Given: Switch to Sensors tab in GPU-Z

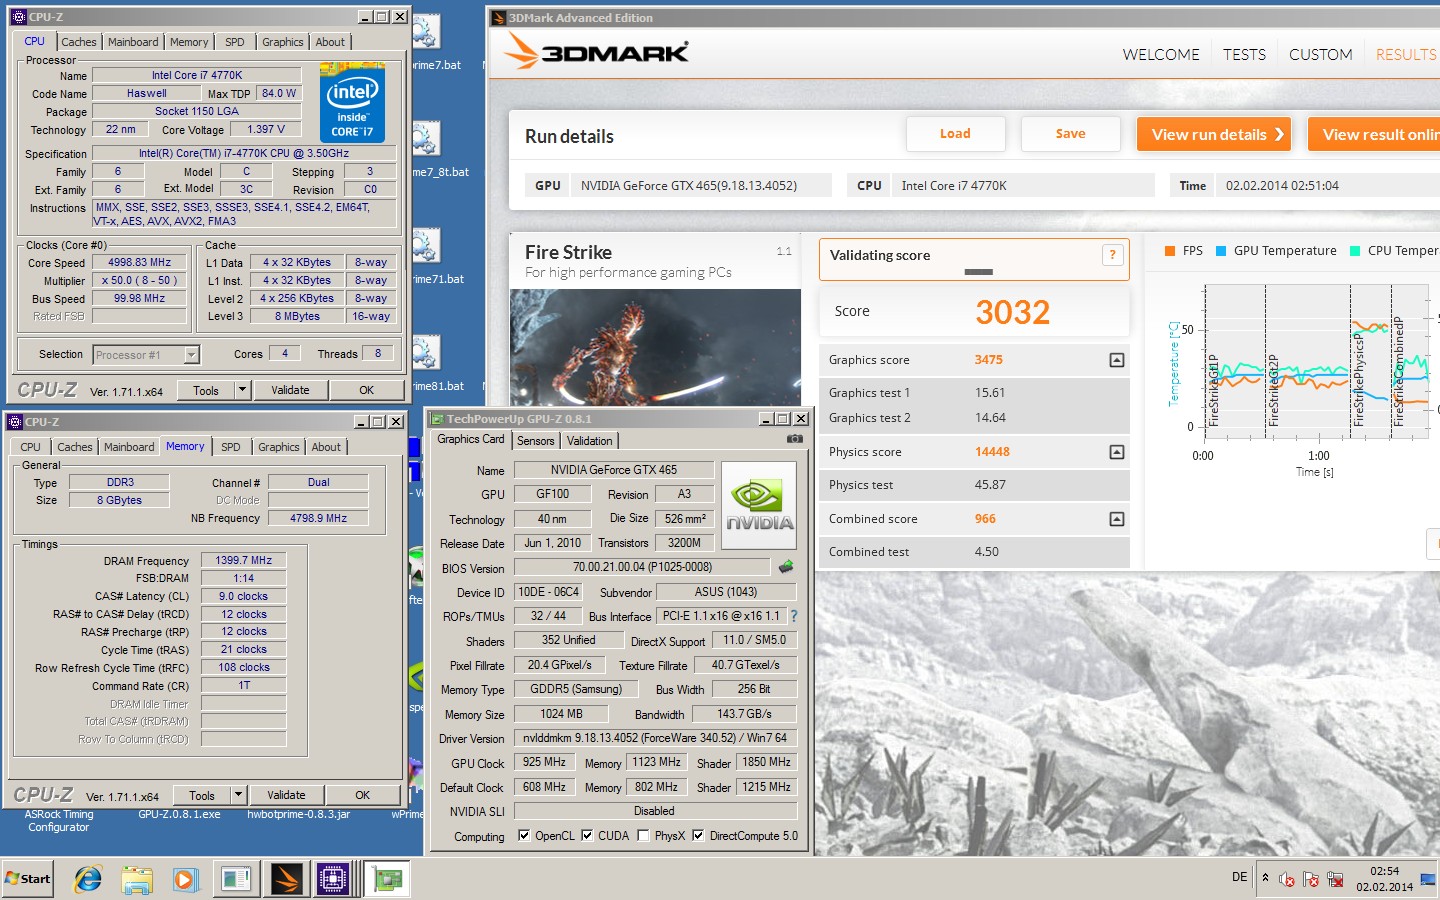Looking at the screenshot, I should (x=536, y=441).
